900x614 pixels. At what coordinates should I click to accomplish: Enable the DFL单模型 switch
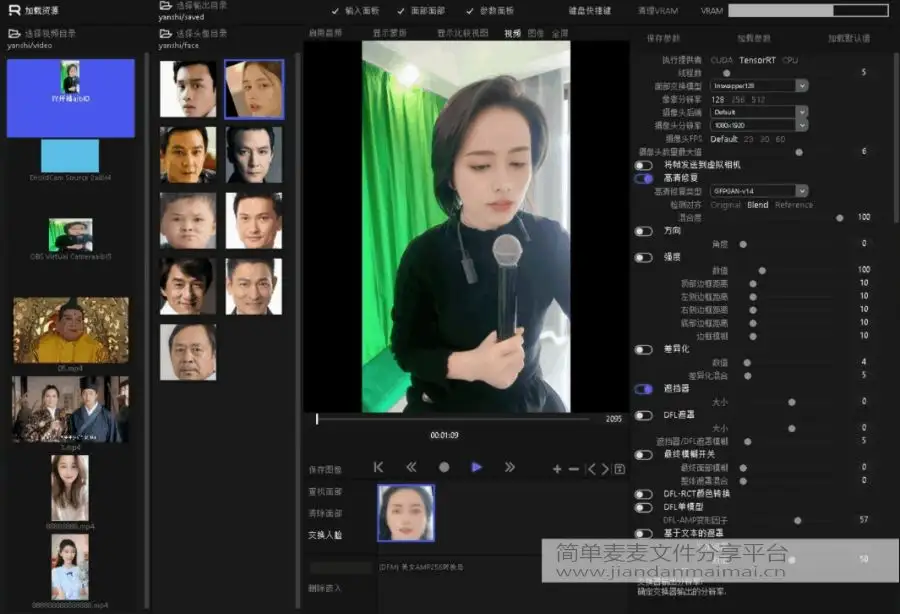coord(644,507)
